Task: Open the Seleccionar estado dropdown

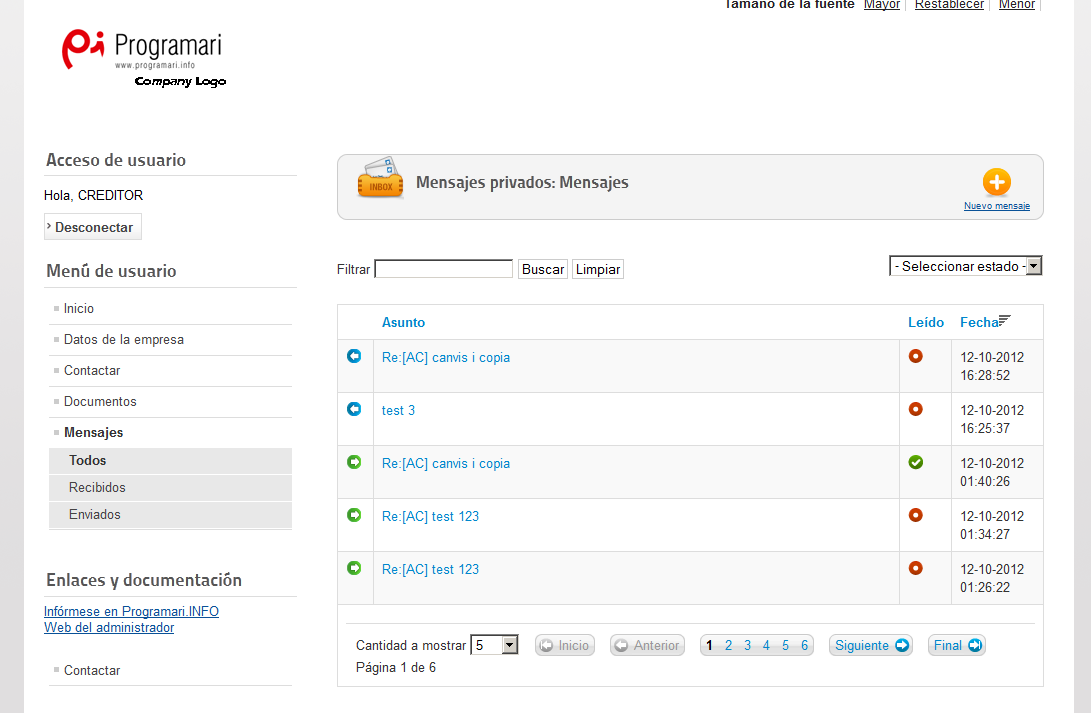Action: pyautogui.click(x=965, y=266)
